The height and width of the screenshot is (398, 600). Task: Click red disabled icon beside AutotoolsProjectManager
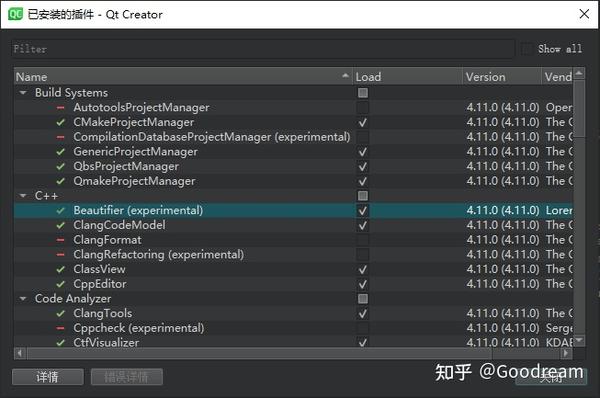(60, 108)
